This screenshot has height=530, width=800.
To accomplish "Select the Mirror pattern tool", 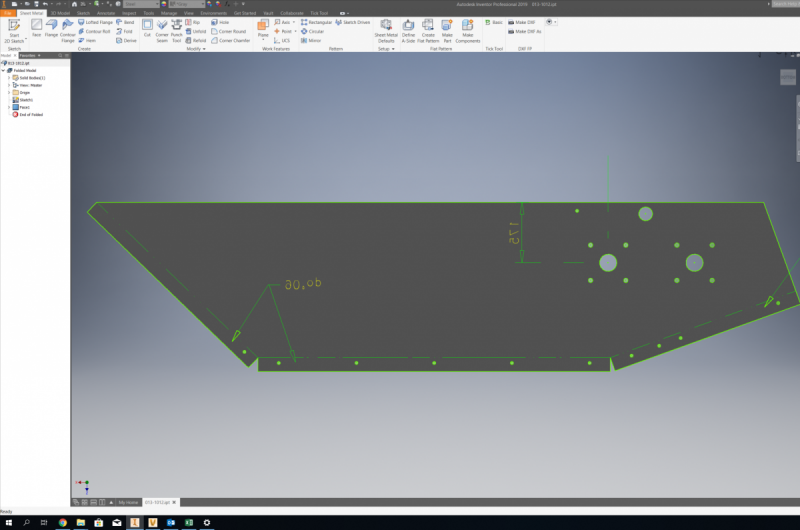I will click(x=311, y=41).
